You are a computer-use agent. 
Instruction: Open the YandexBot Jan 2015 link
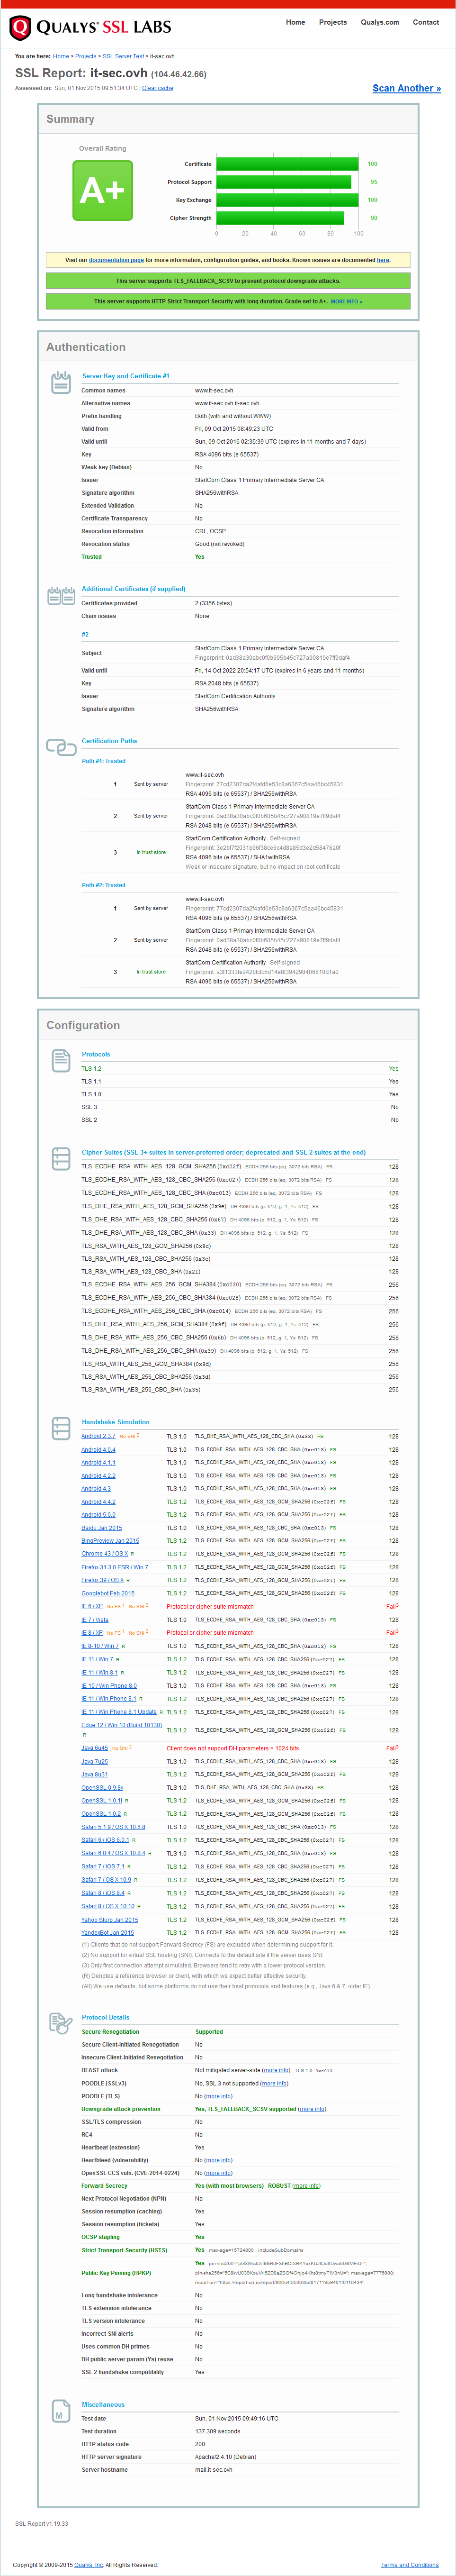[107, 1933]
